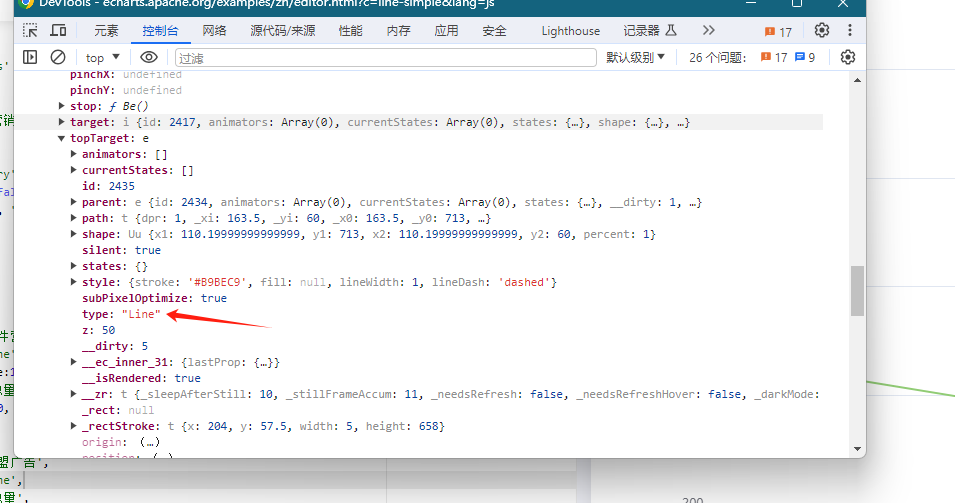Click the more tabs double-chevron icon
Screen dimensions: 955x503
pos(709,31)
